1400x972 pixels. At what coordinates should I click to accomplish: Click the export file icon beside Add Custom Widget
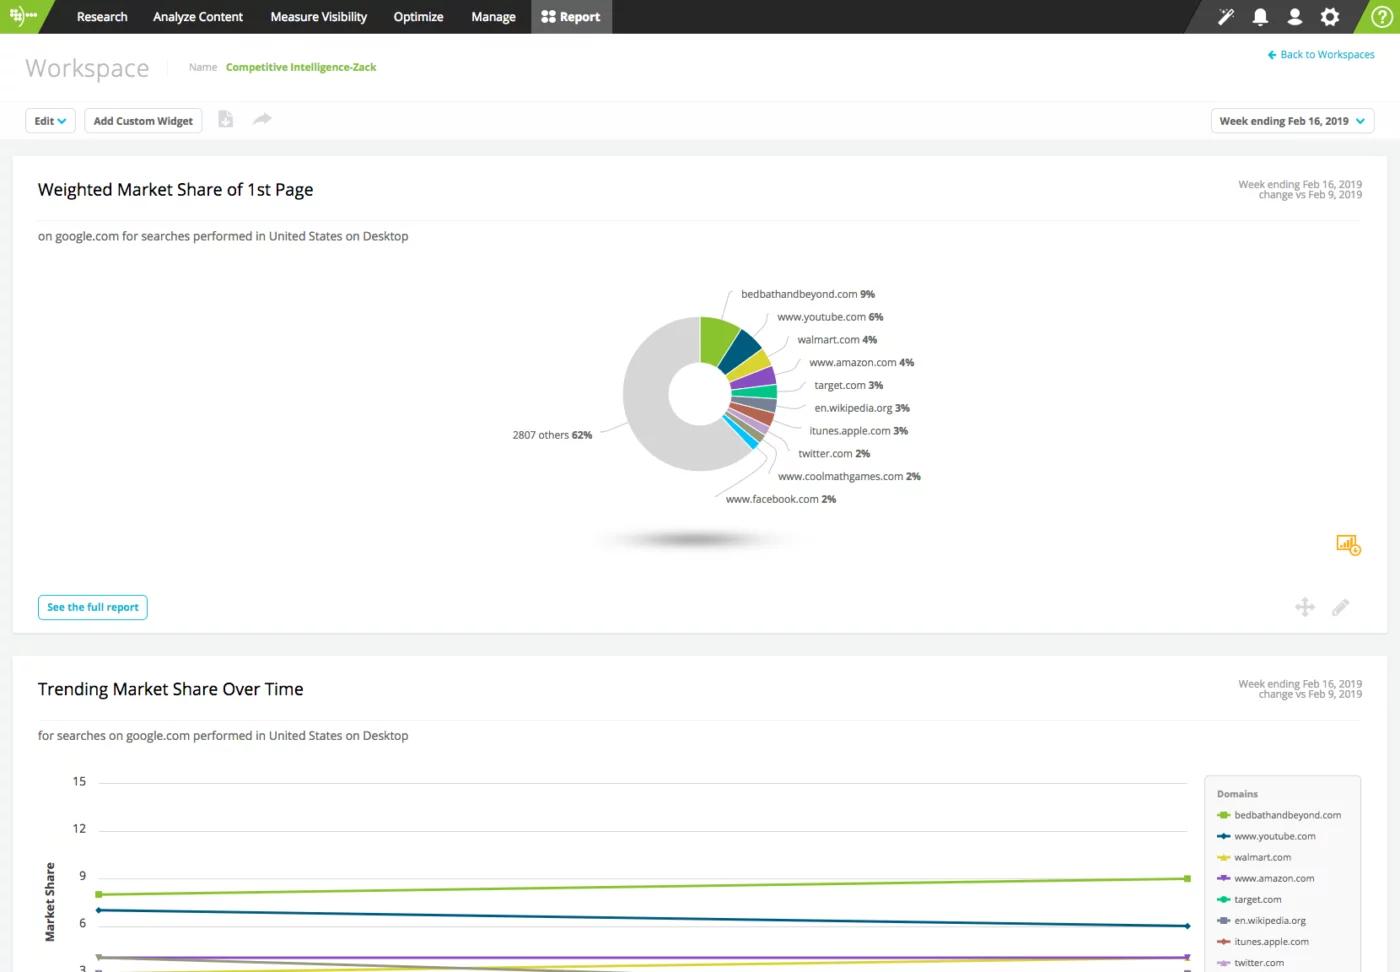[225, 119]
